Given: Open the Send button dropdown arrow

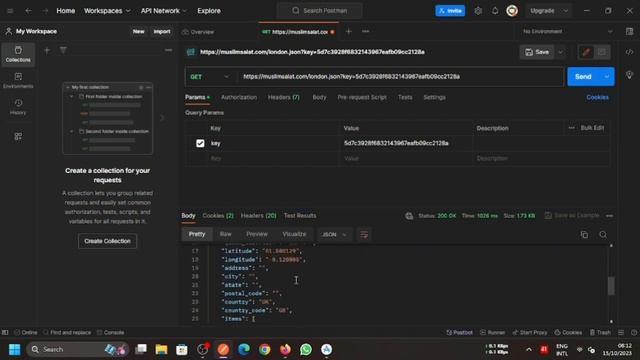Looking at the screenshot, I should click(x=607, y=77).
